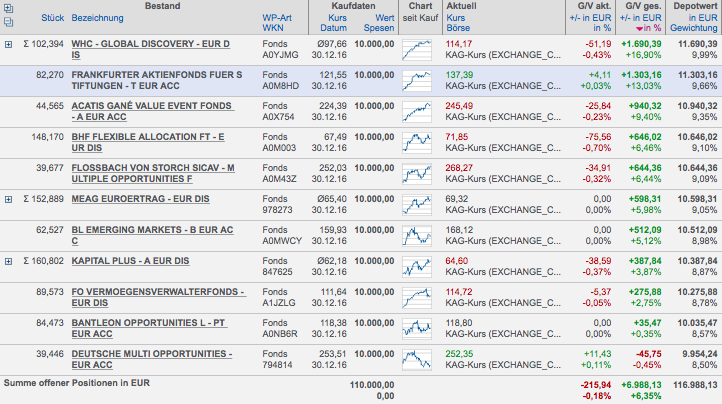Click Stück value 84,473
The height and width of the screenshot is (404, 722).
click(50, 323)
